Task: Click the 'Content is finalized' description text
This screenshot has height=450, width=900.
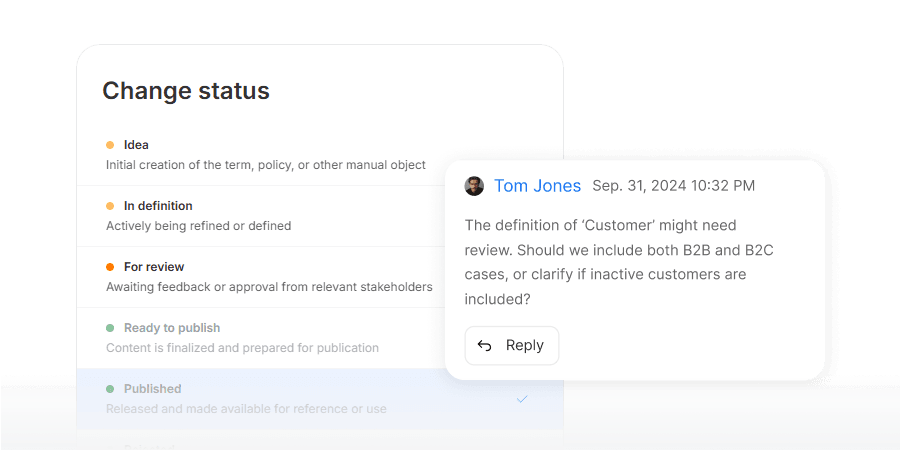Action: click(x=242, y=348)
